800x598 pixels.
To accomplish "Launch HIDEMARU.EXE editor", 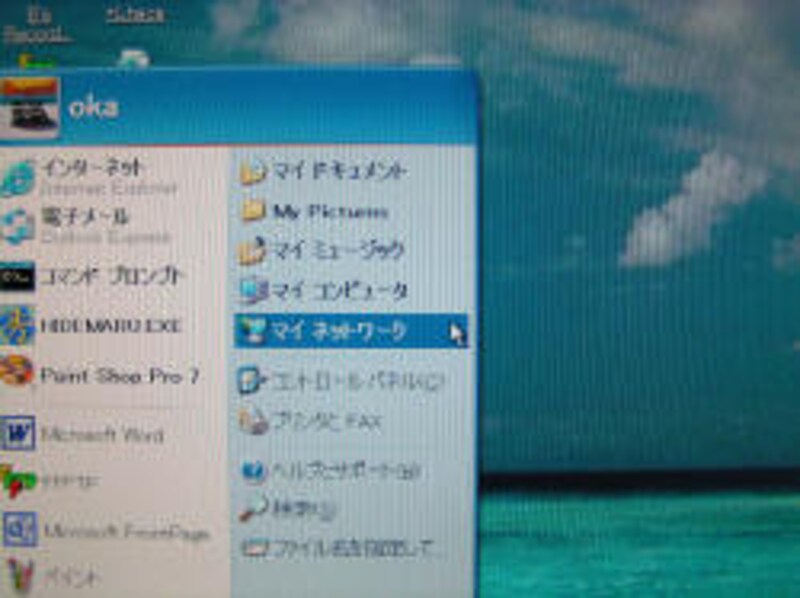I will tap(92, 326).
